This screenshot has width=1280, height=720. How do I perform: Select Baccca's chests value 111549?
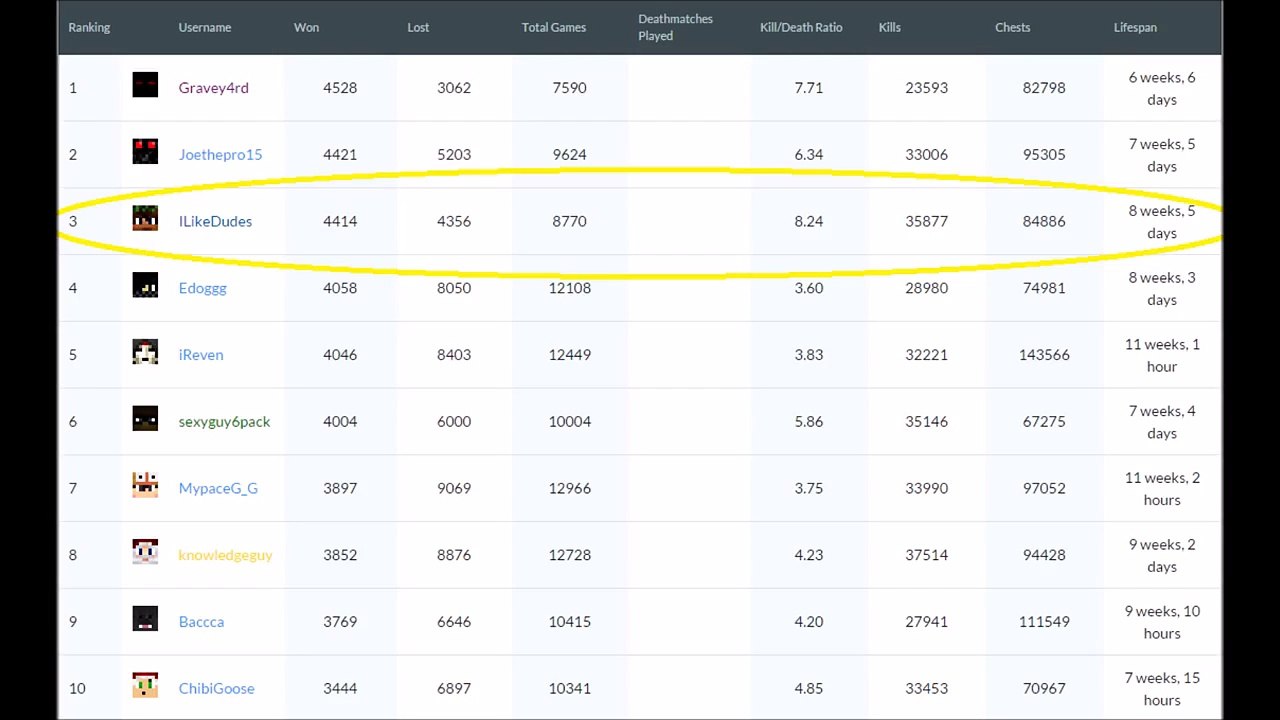1044,622
